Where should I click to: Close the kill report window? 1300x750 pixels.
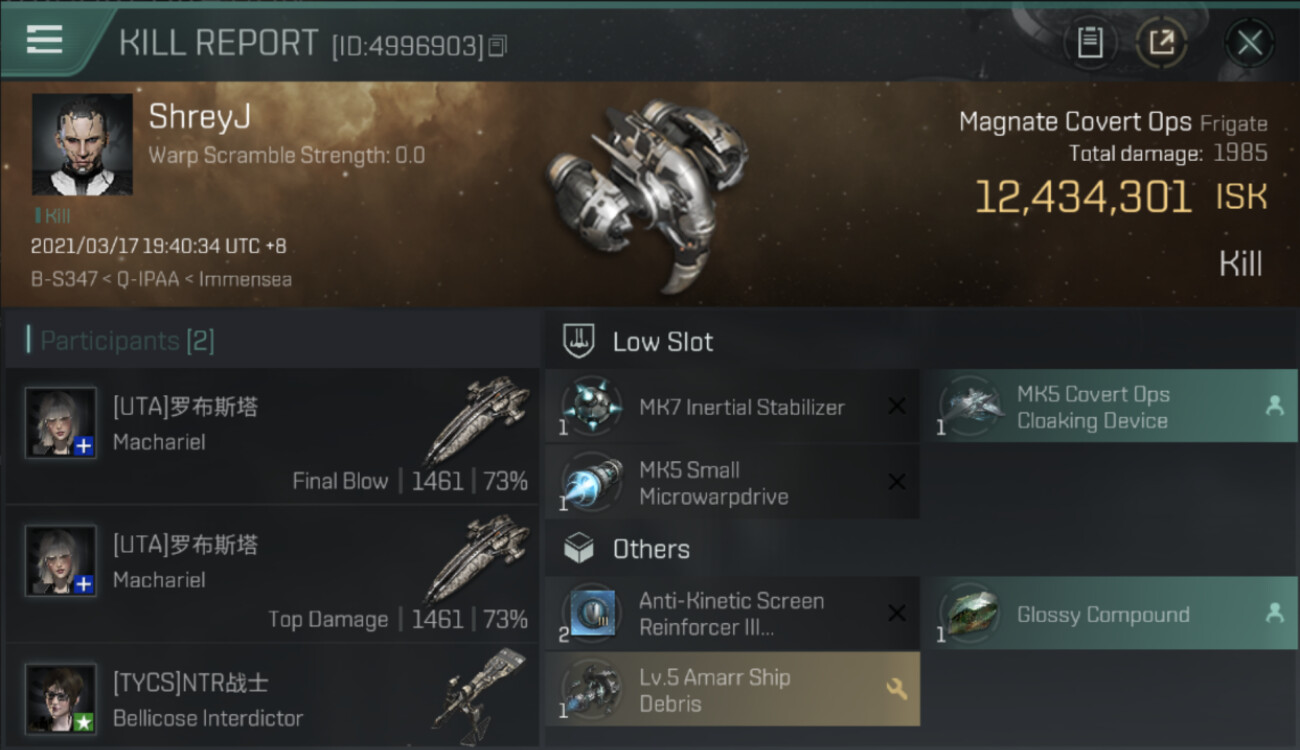[x=1249, y=43]
